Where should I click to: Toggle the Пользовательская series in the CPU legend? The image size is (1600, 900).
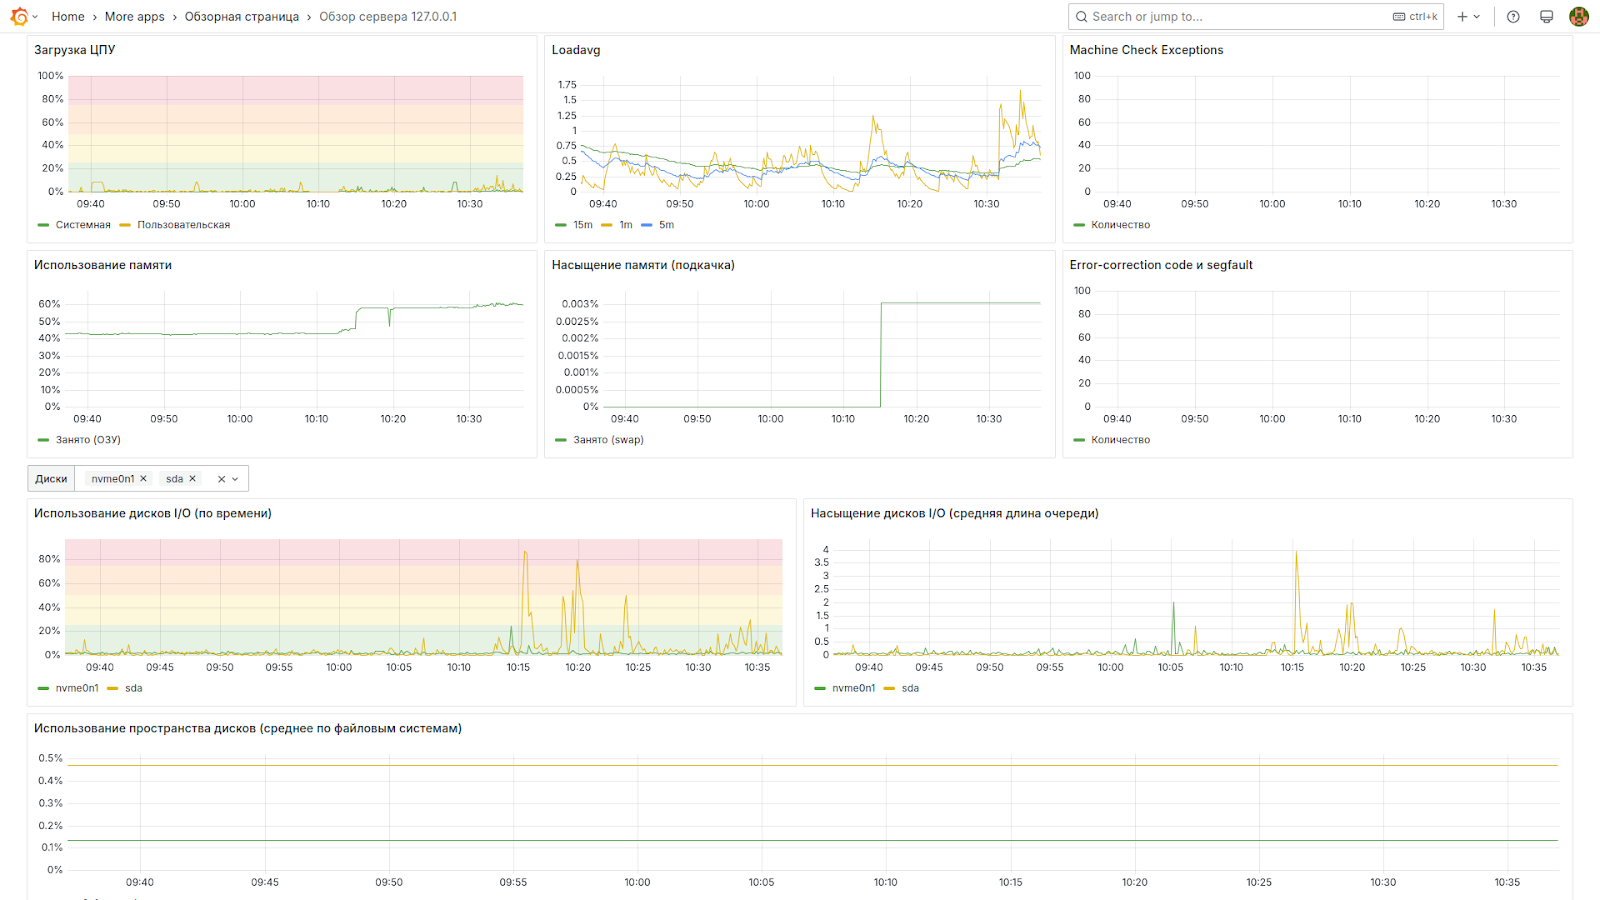(x=183, y=225)
